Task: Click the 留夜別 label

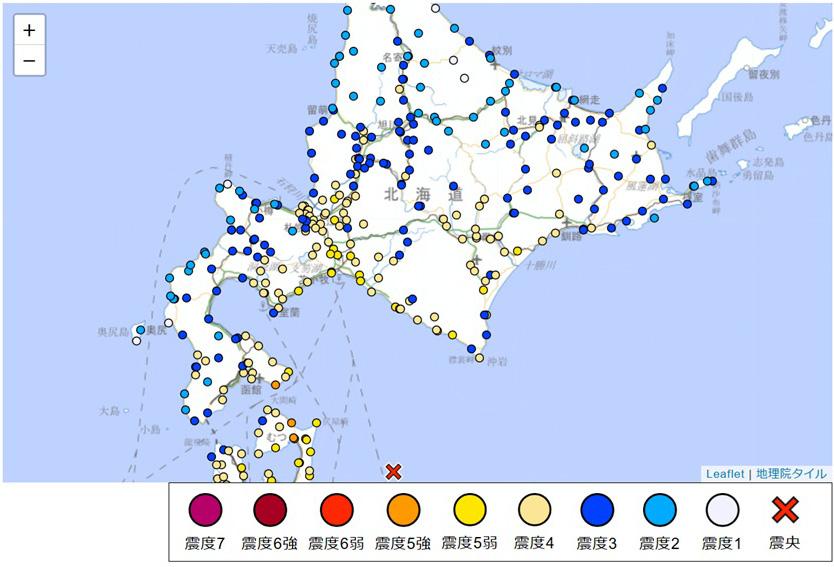Action: click(x=764, y=75)
